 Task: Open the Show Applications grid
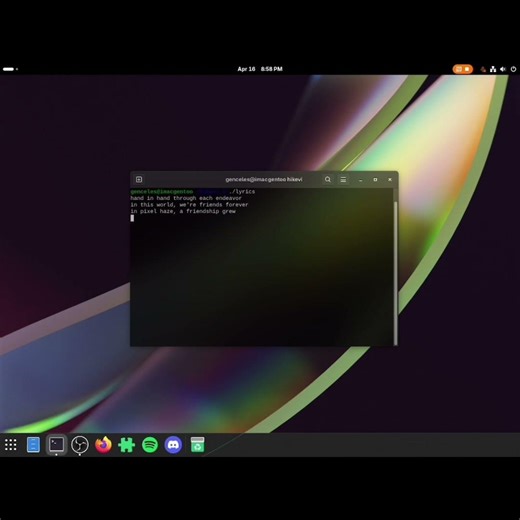click(x=10, y=445)
